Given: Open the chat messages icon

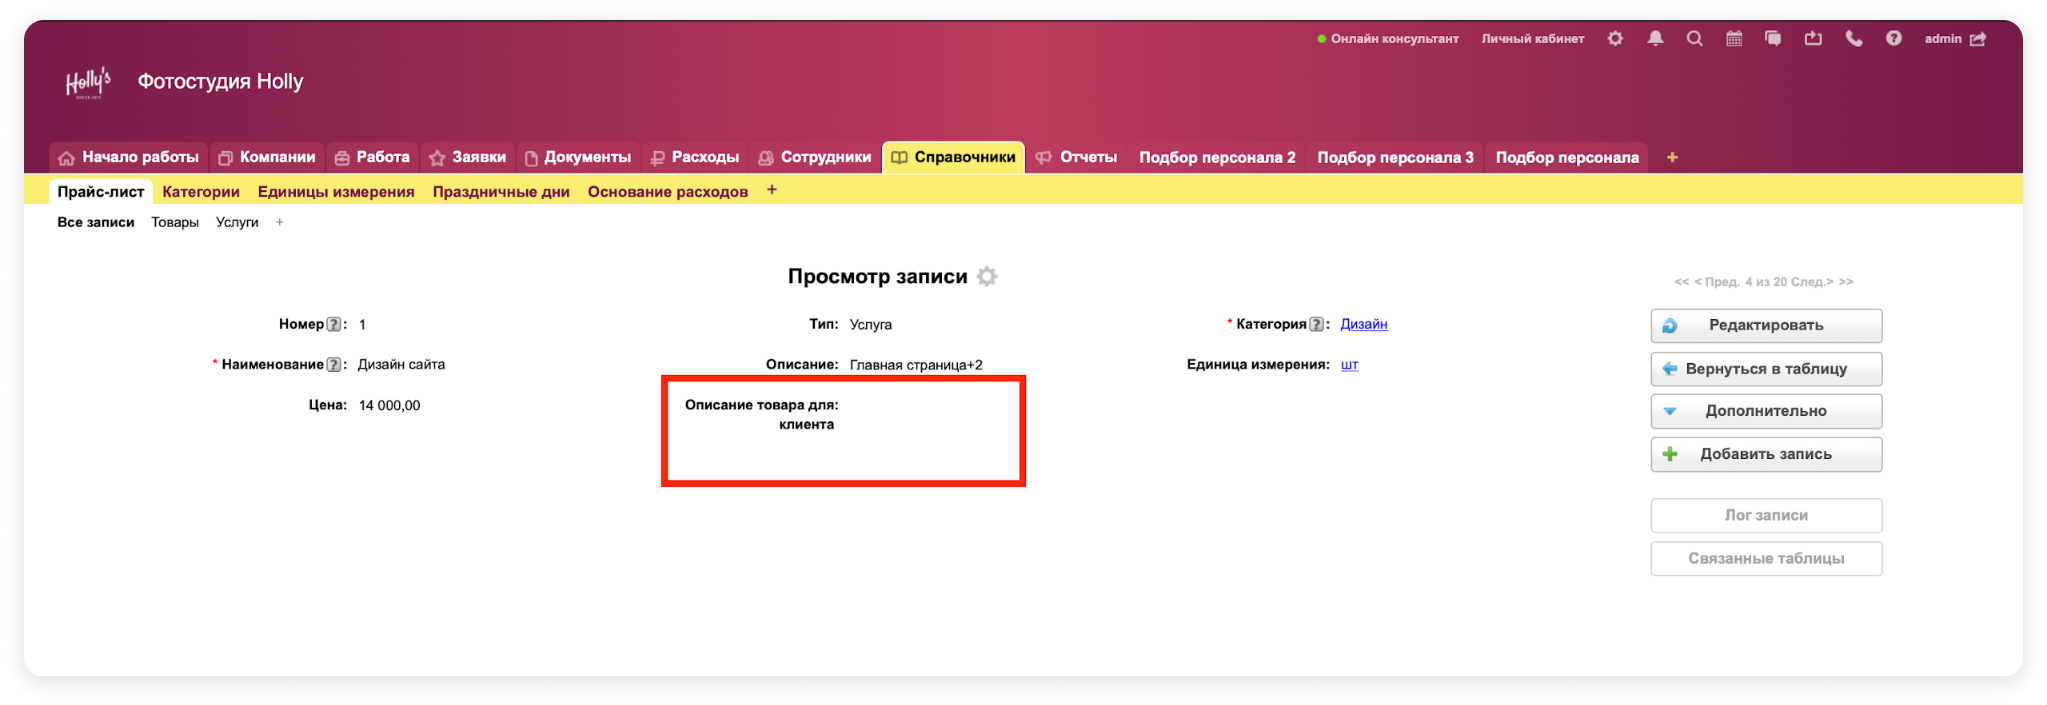Looking at the screenshot, I should pos(1773,39).
